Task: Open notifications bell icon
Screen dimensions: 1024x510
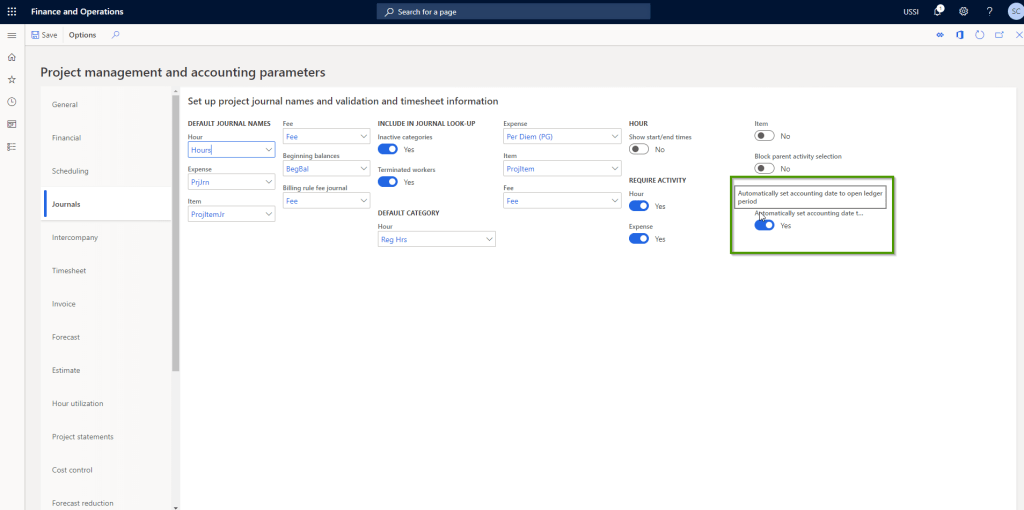Action: [938, 11]
